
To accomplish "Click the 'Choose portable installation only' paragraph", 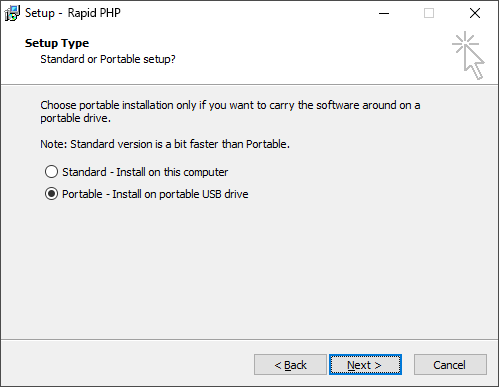I will tap(230, 112).
